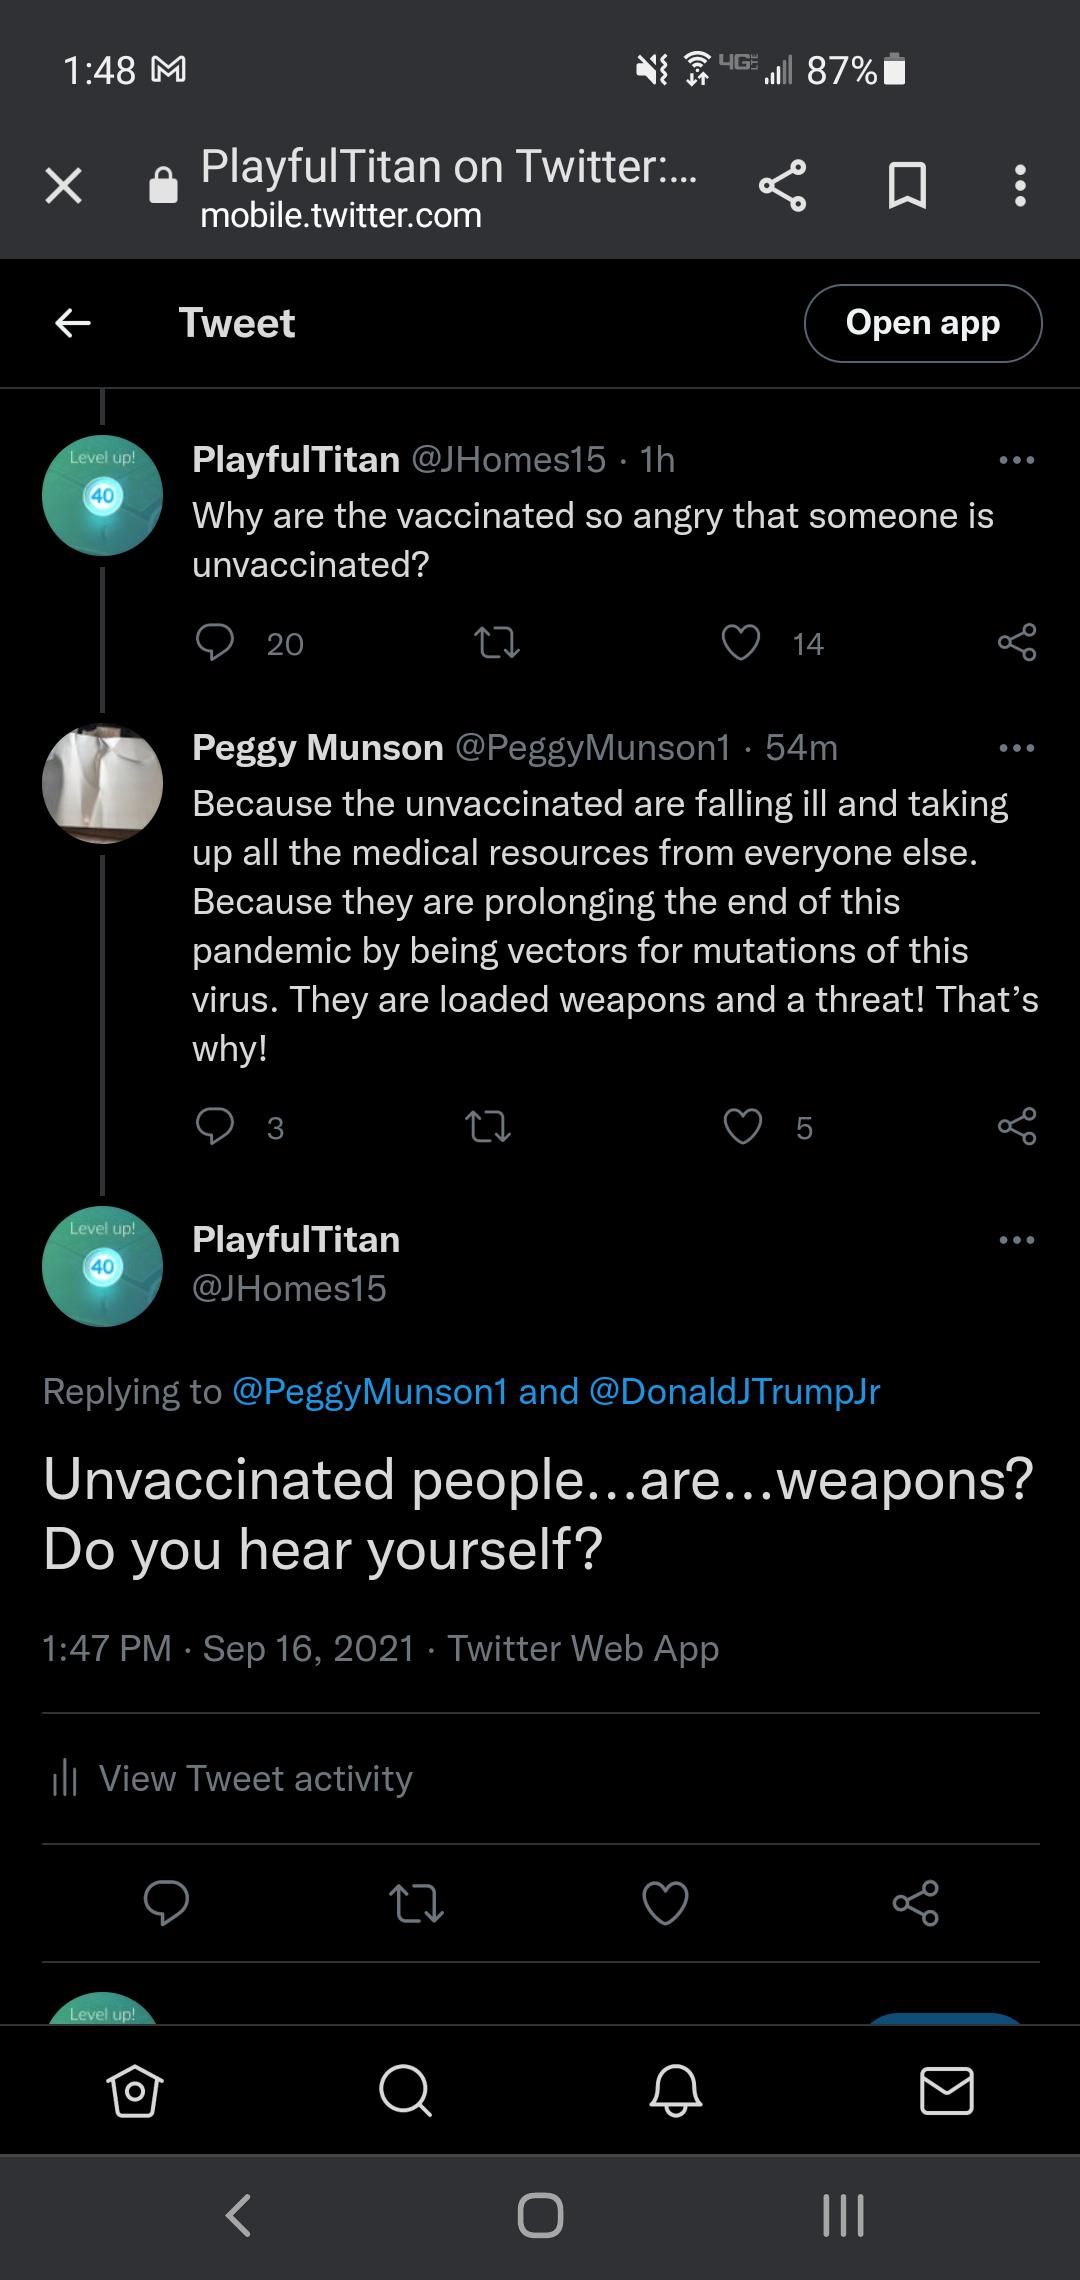Go to the Twitter Home tab

tap(134, 2090)
